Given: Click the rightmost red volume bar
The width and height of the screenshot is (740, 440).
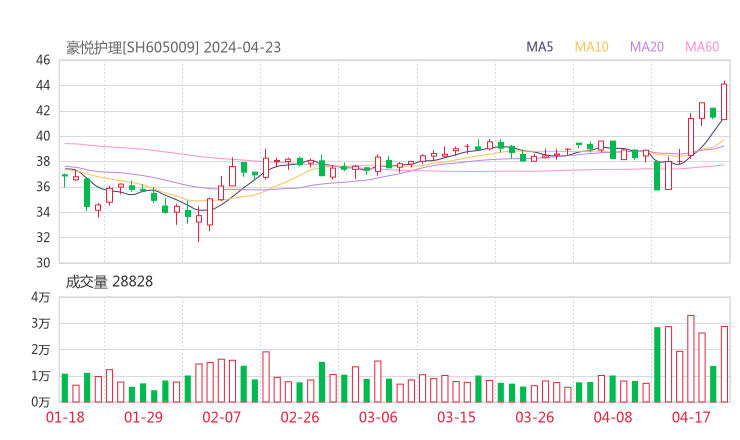Looking at the screenshot, I should click(724, 363).
